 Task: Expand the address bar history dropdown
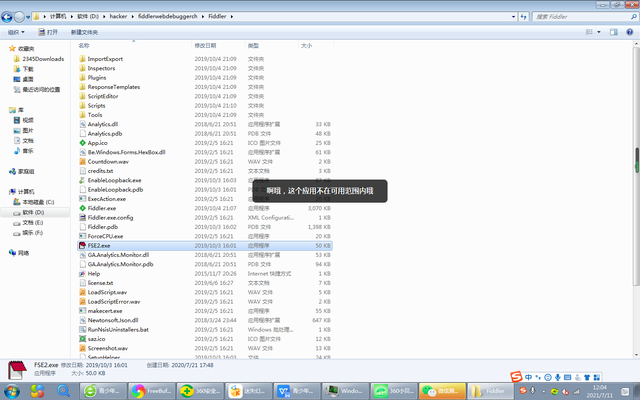click(x=513, y=17)
